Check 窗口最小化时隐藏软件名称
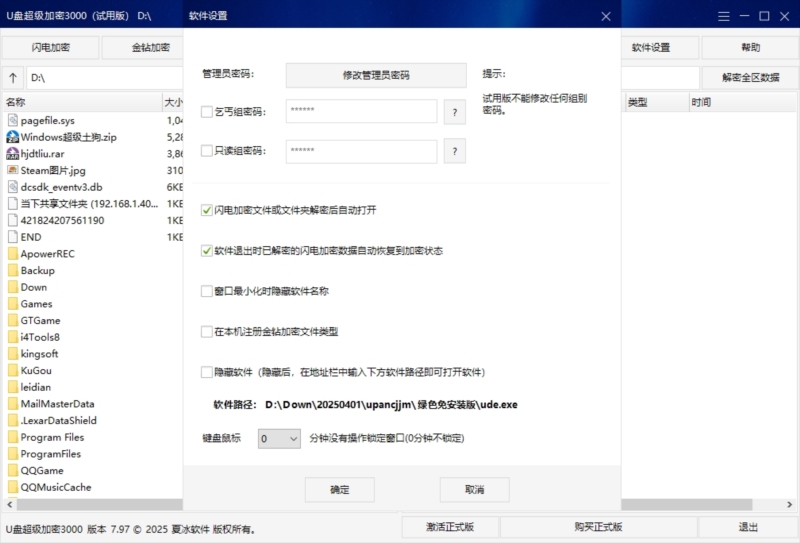This screenshot has height=543, width=800. [207, 291]
